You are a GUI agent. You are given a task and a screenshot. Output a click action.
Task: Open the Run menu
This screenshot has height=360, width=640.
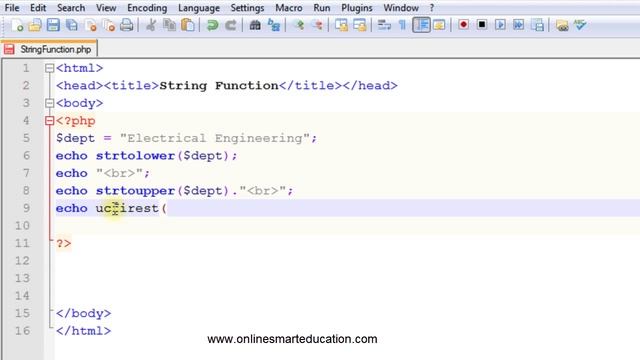[x=322, y=8]
